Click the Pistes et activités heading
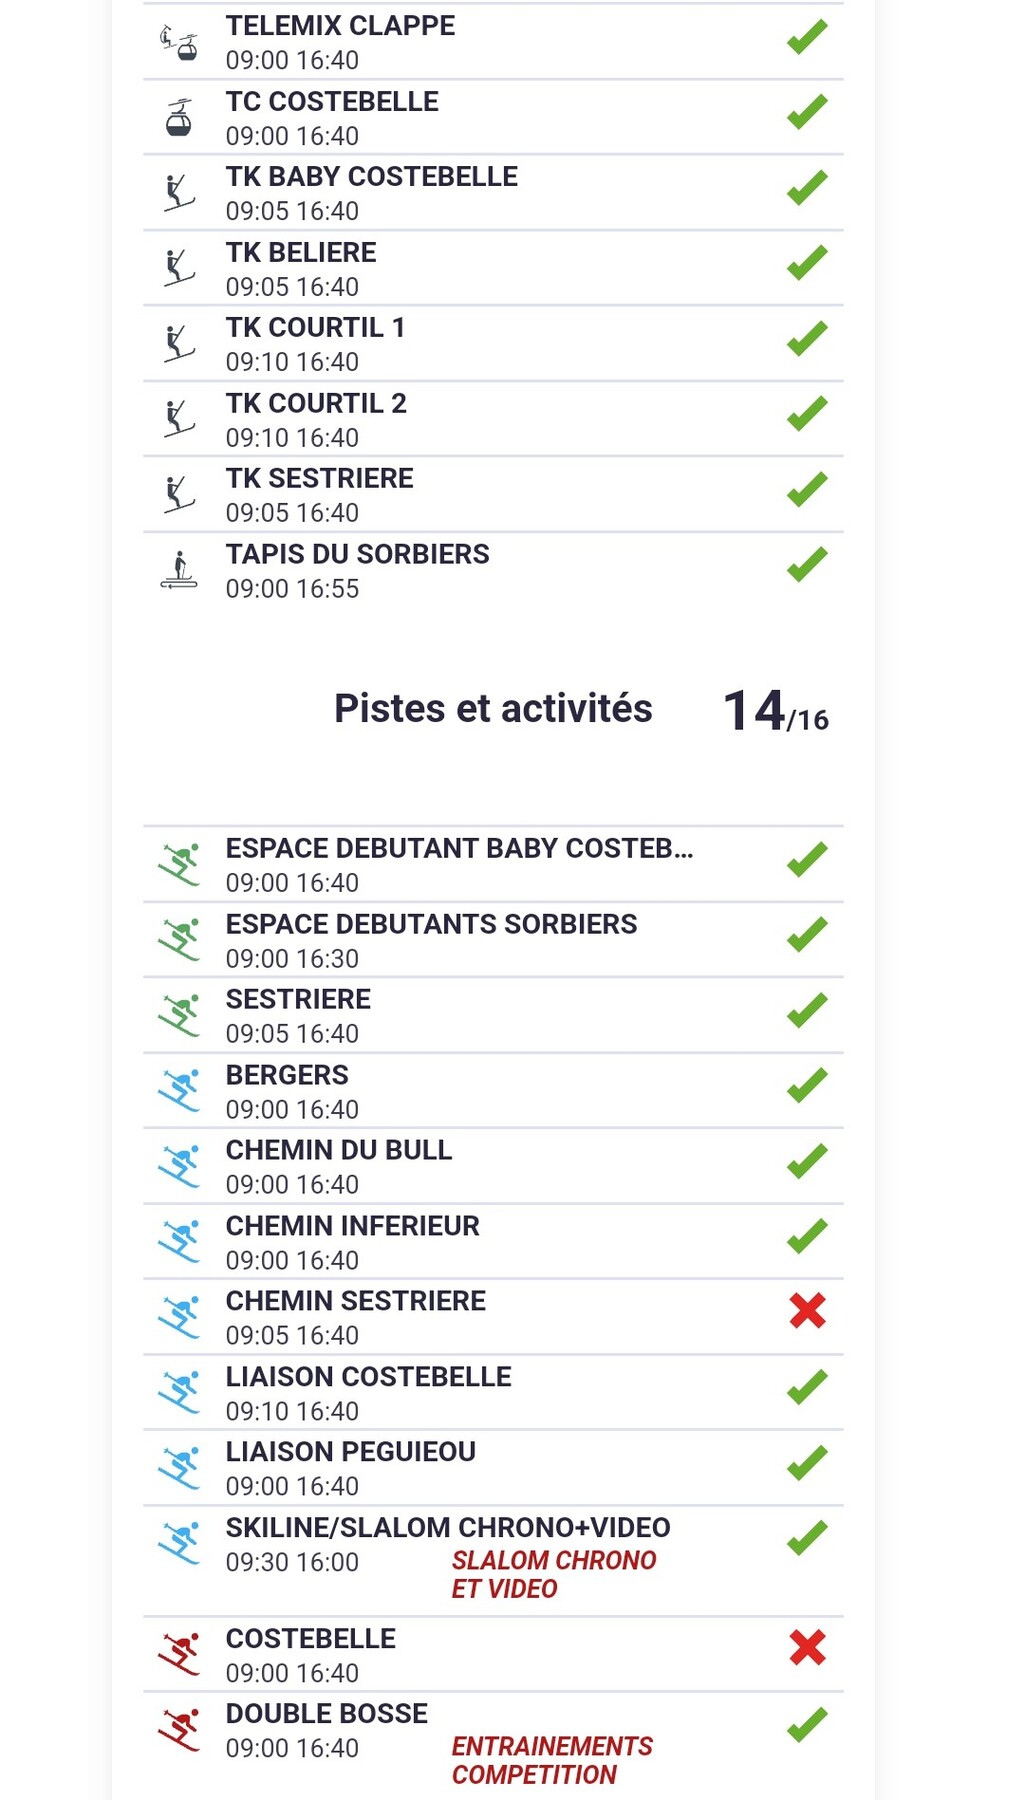Image resolution: width=1025 pixels, height=1800 pixels. pos(493,708)
